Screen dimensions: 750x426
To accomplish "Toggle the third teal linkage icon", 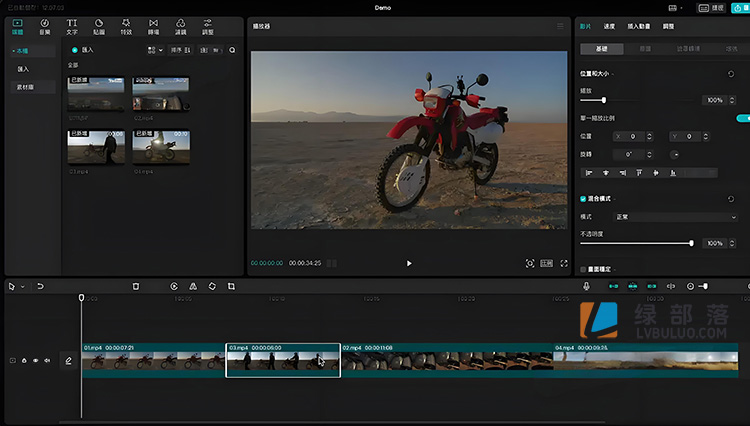I will point(651,286).
